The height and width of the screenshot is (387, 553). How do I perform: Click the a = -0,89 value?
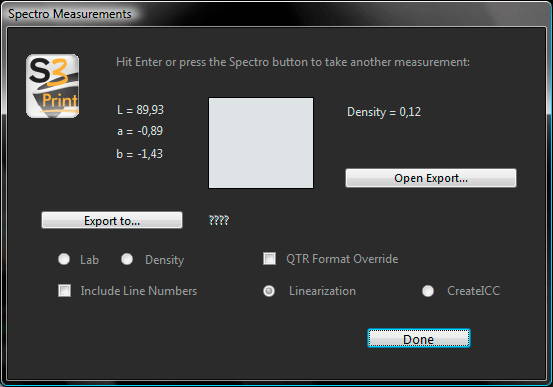[140, 131]
